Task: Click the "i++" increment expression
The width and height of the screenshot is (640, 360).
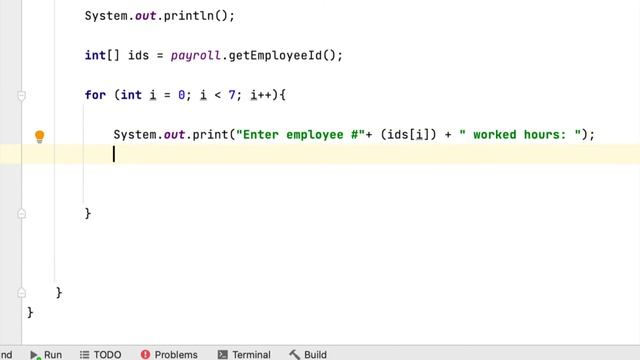Action: tap(261, 95)
